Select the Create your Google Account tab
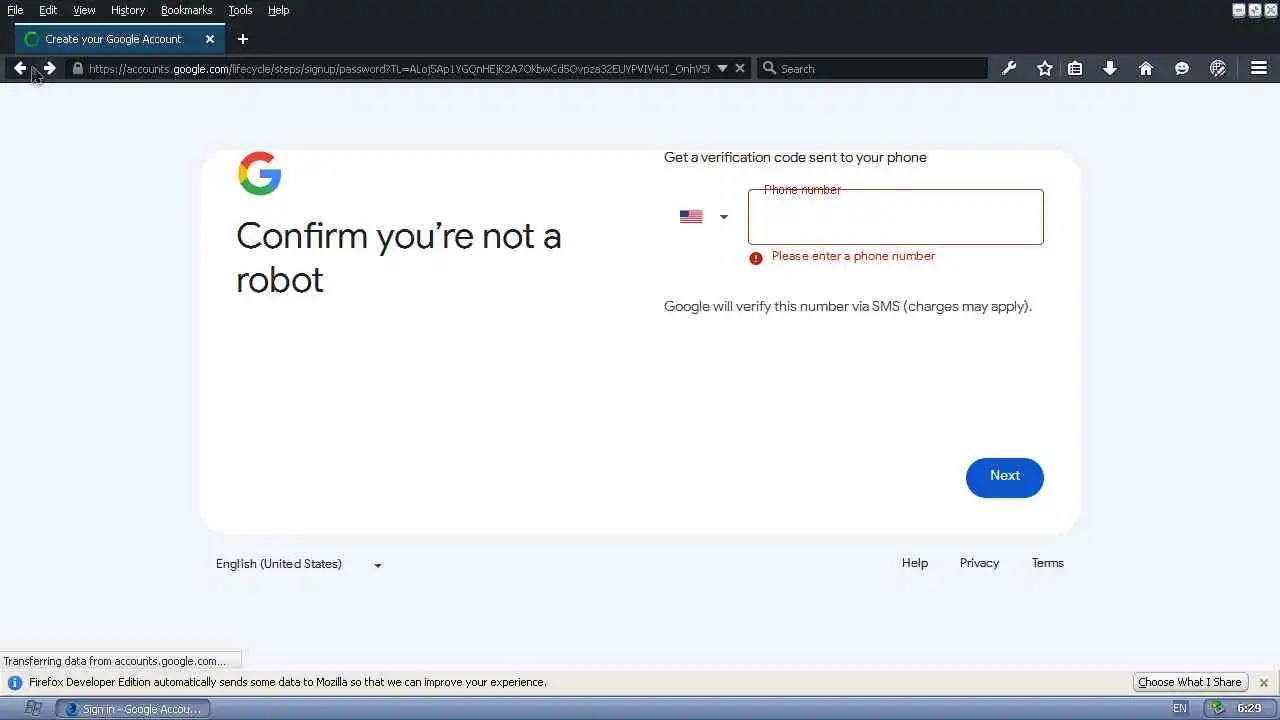This screenshot has width=1280, height=720. pyautogui.click(x=120, y=39)
